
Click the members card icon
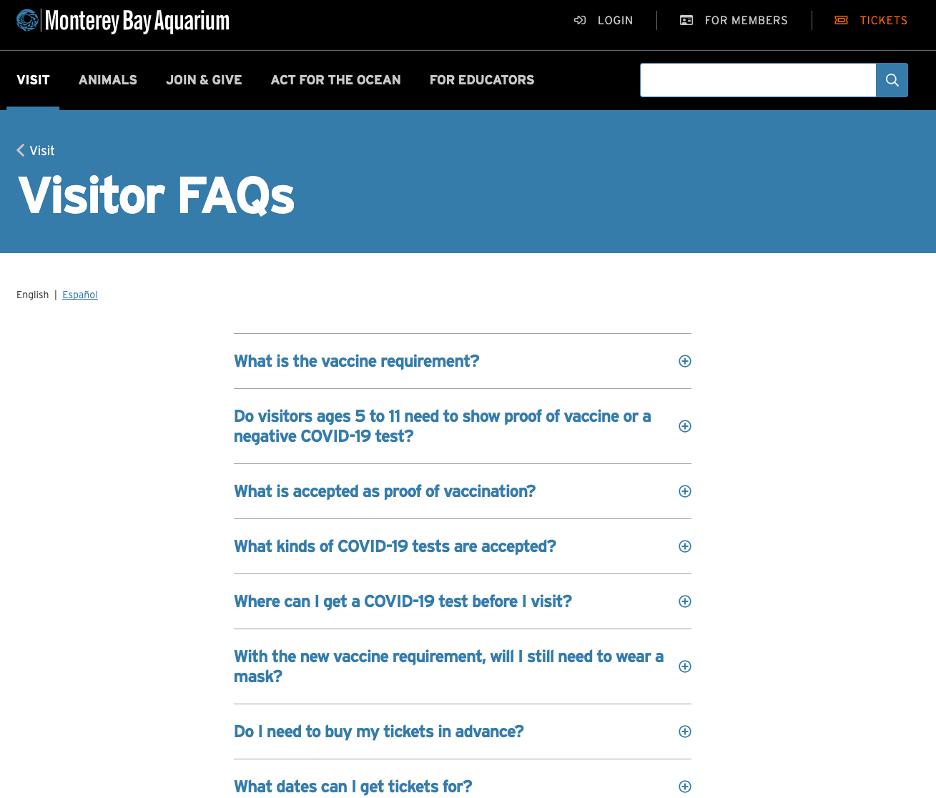pos(687,20)
